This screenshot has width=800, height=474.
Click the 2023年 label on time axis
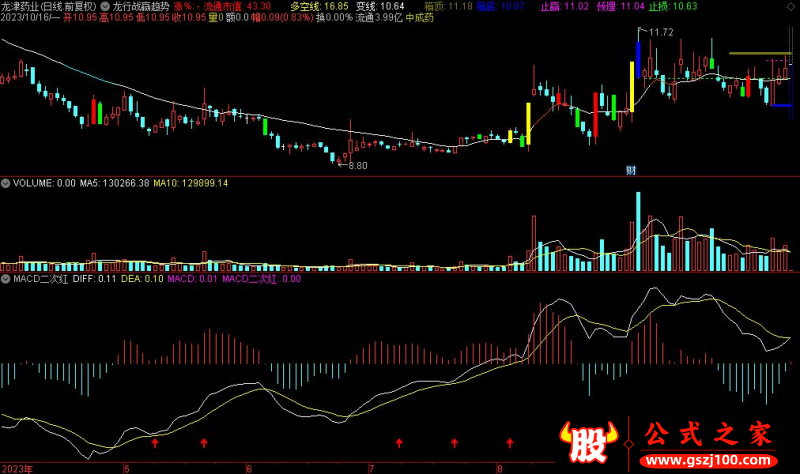click(17, 469)
